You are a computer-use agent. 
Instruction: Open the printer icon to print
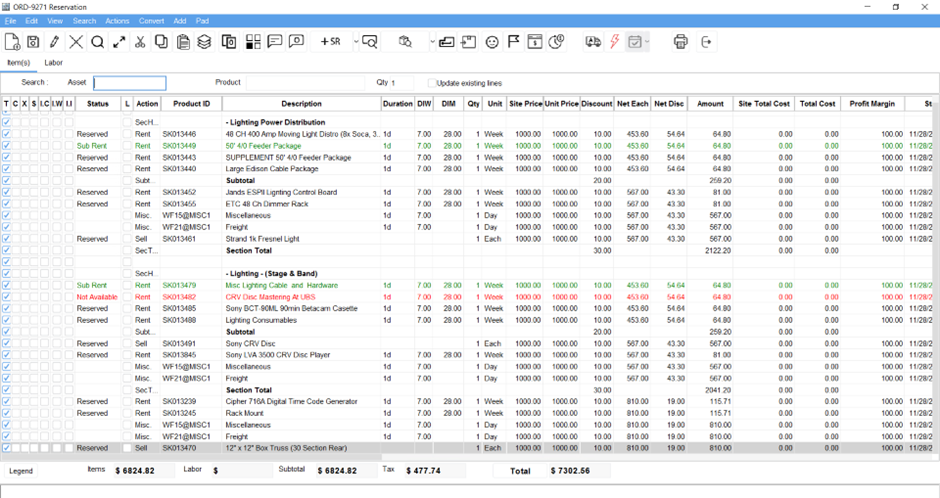pos(681,42)
